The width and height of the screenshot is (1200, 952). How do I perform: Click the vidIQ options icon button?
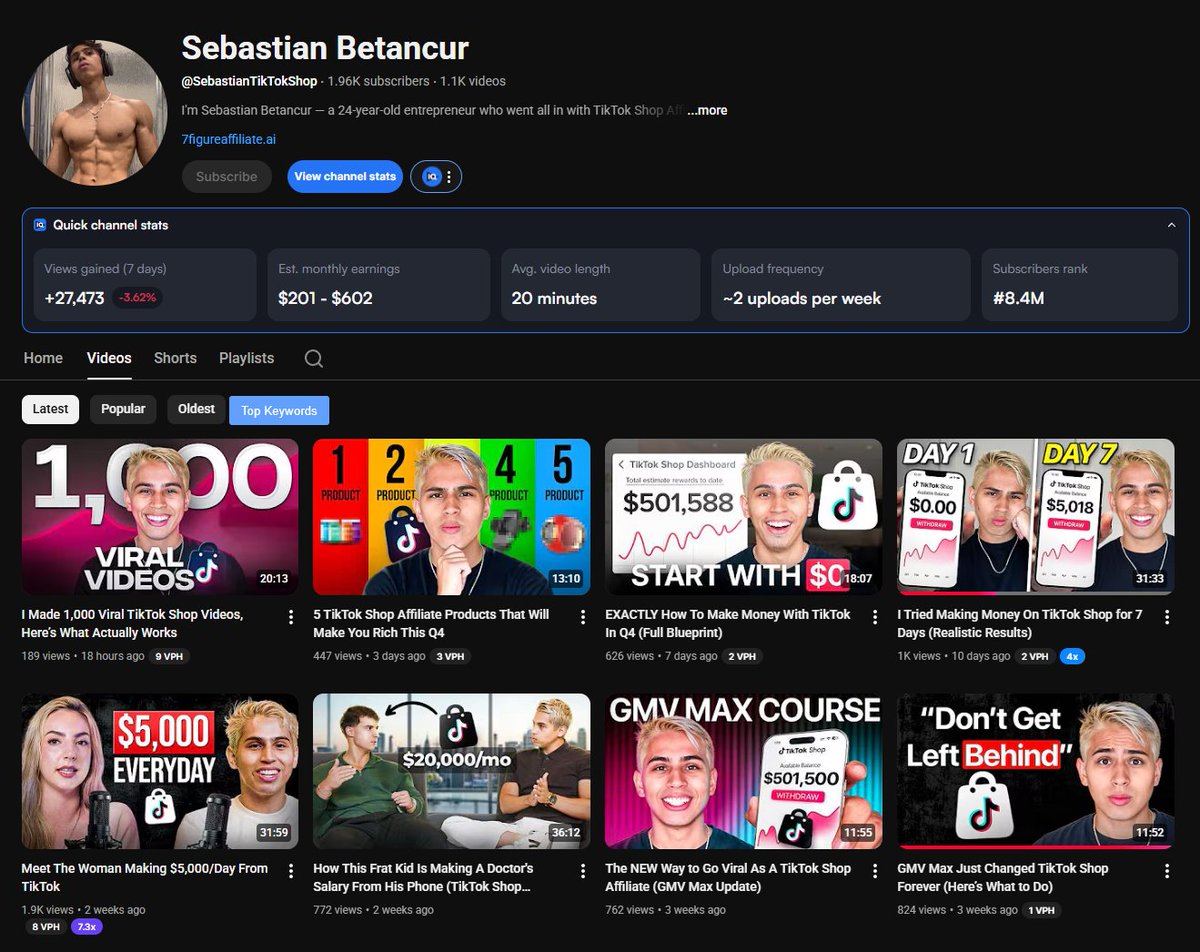point(432,177)
